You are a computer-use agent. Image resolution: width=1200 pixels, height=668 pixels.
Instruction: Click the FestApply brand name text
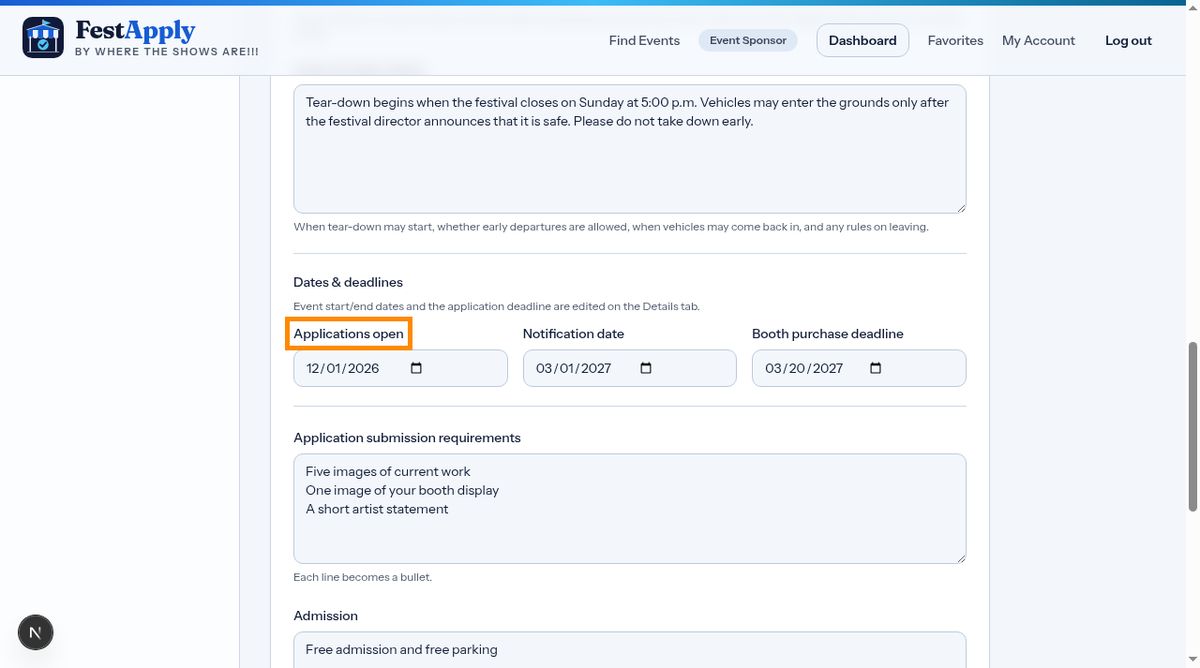[x=135, y=31]
